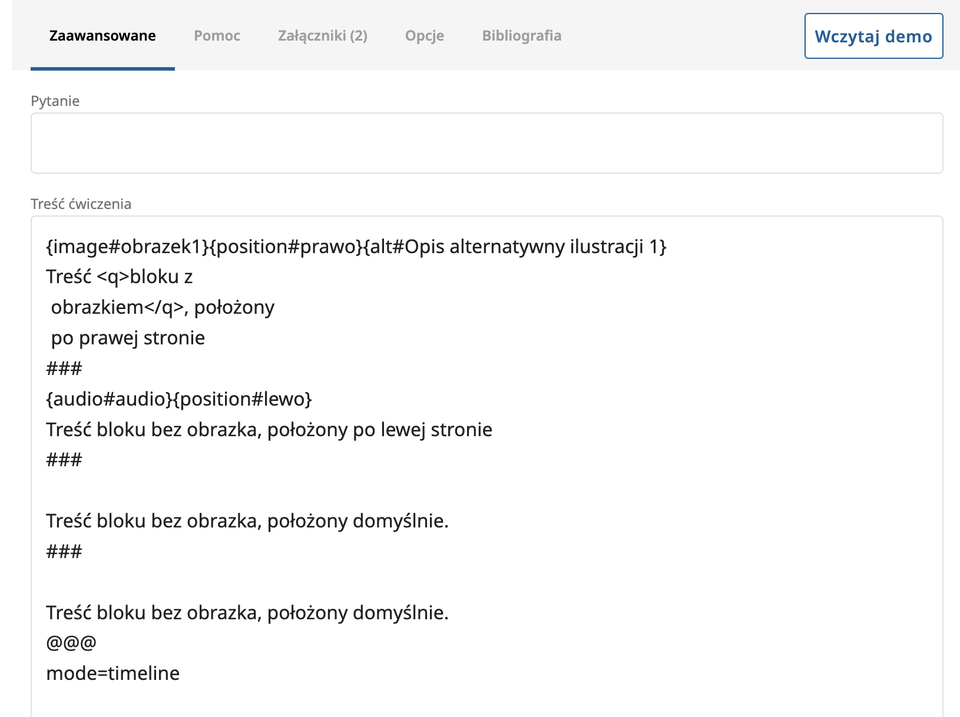Click the line ending 'po lewej stronie'
Screen dimensions: 960x717
(x=269, y=430)
